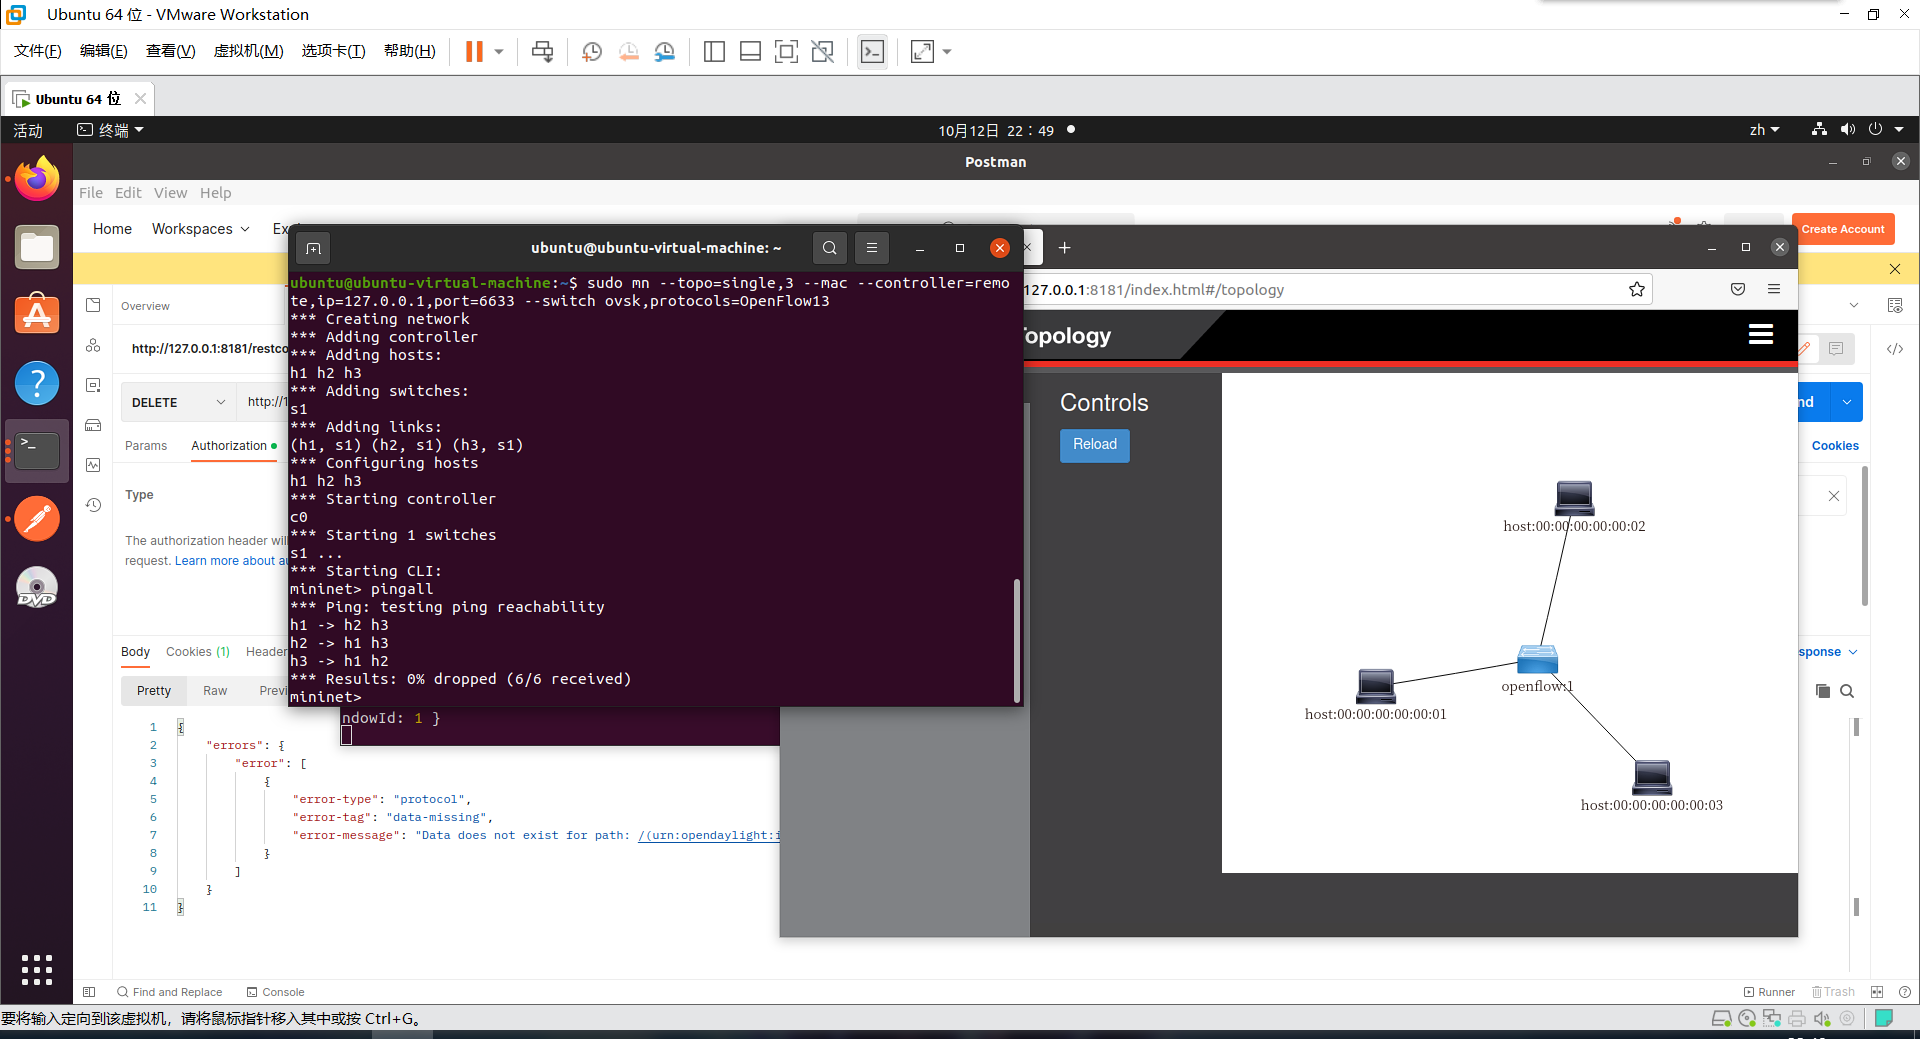Image resolution: width=1920 pixels, height=1039 pixels.
Task: Switch to Postman in the Ubuntu dock
Action: (37, 519)
